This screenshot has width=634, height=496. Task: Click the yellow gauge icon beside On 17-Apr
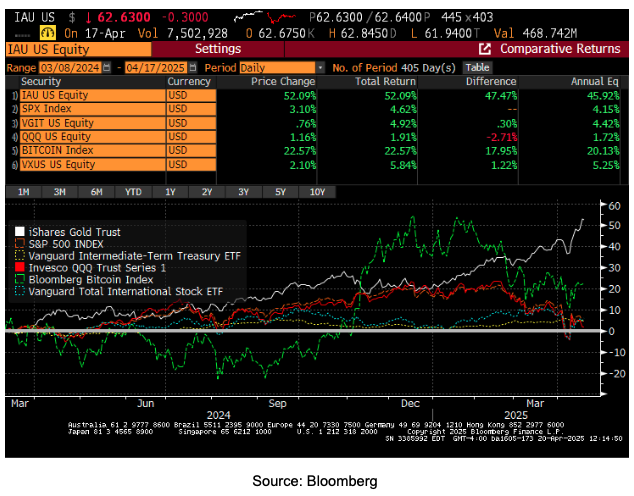point(48,32)
